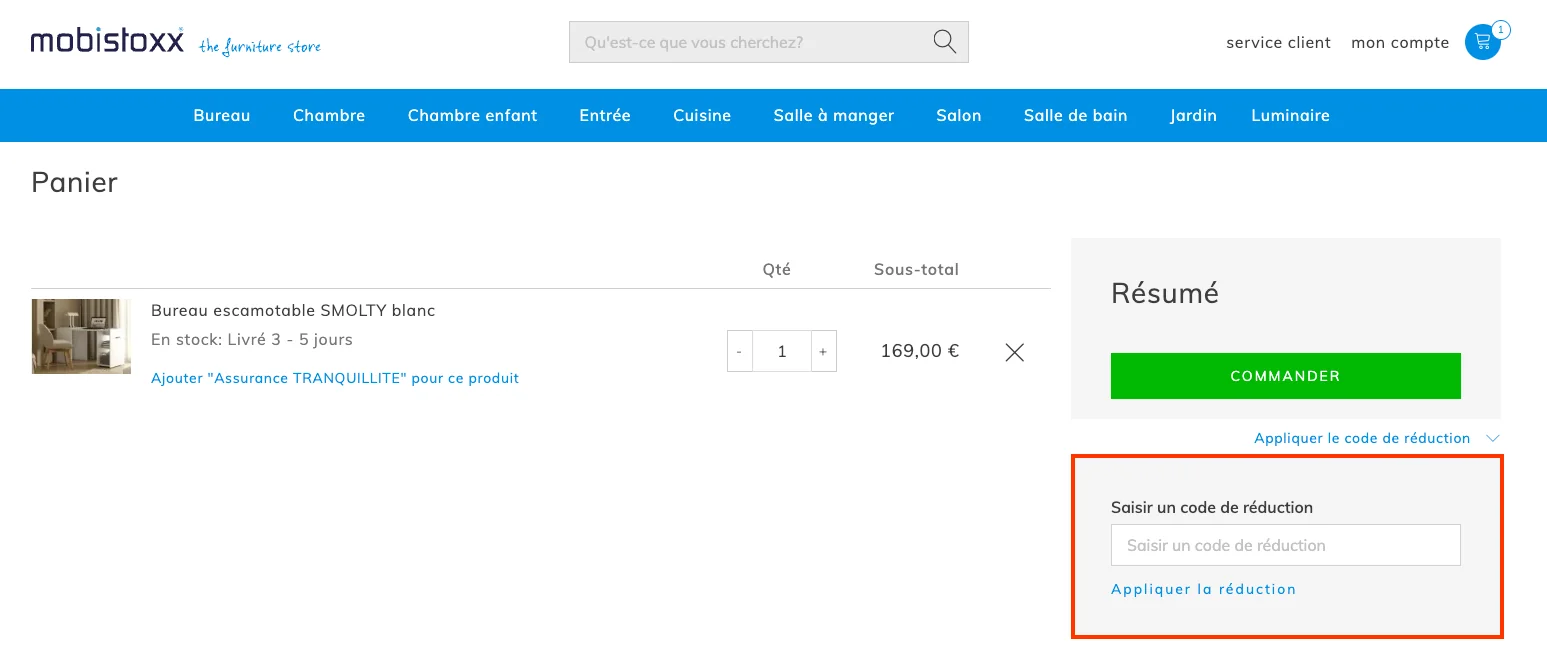
Task: Increase quantity with the plus button
Action: [822, 351]
